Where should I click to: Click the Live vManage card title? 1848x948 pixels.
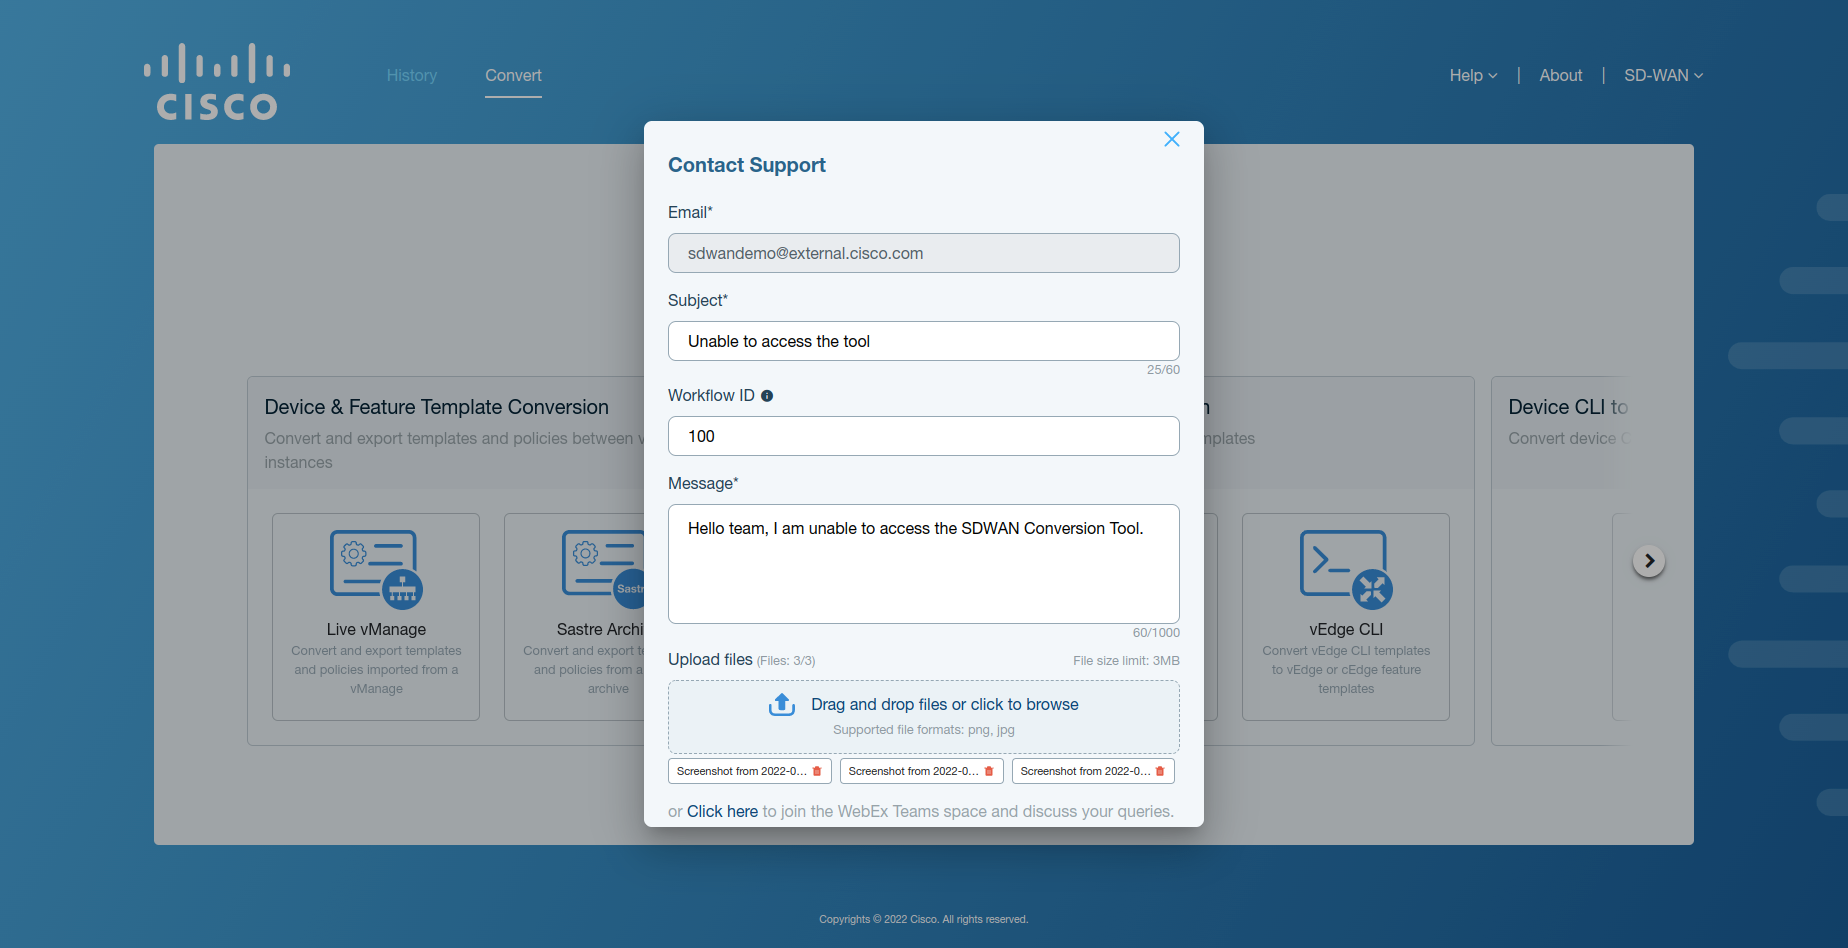click(376, 629)
